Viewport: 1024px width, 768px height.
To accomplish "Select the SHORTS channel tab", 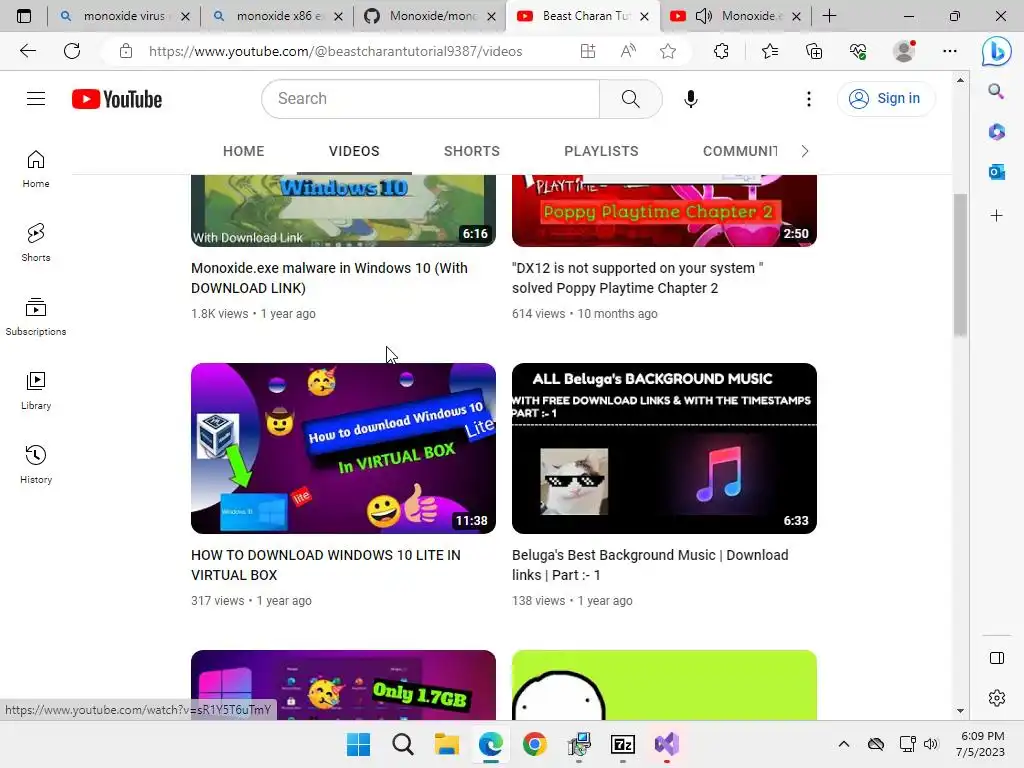I will click(472, 151).
